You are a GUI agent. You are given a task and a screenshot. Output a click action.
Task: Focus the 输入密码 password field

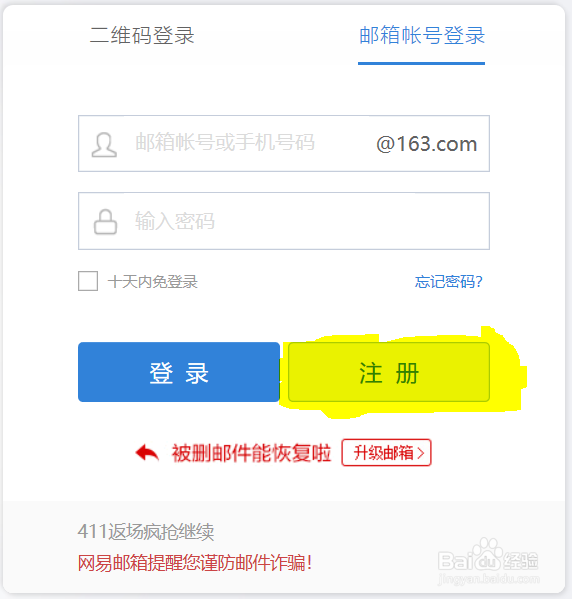click(284, 221)
